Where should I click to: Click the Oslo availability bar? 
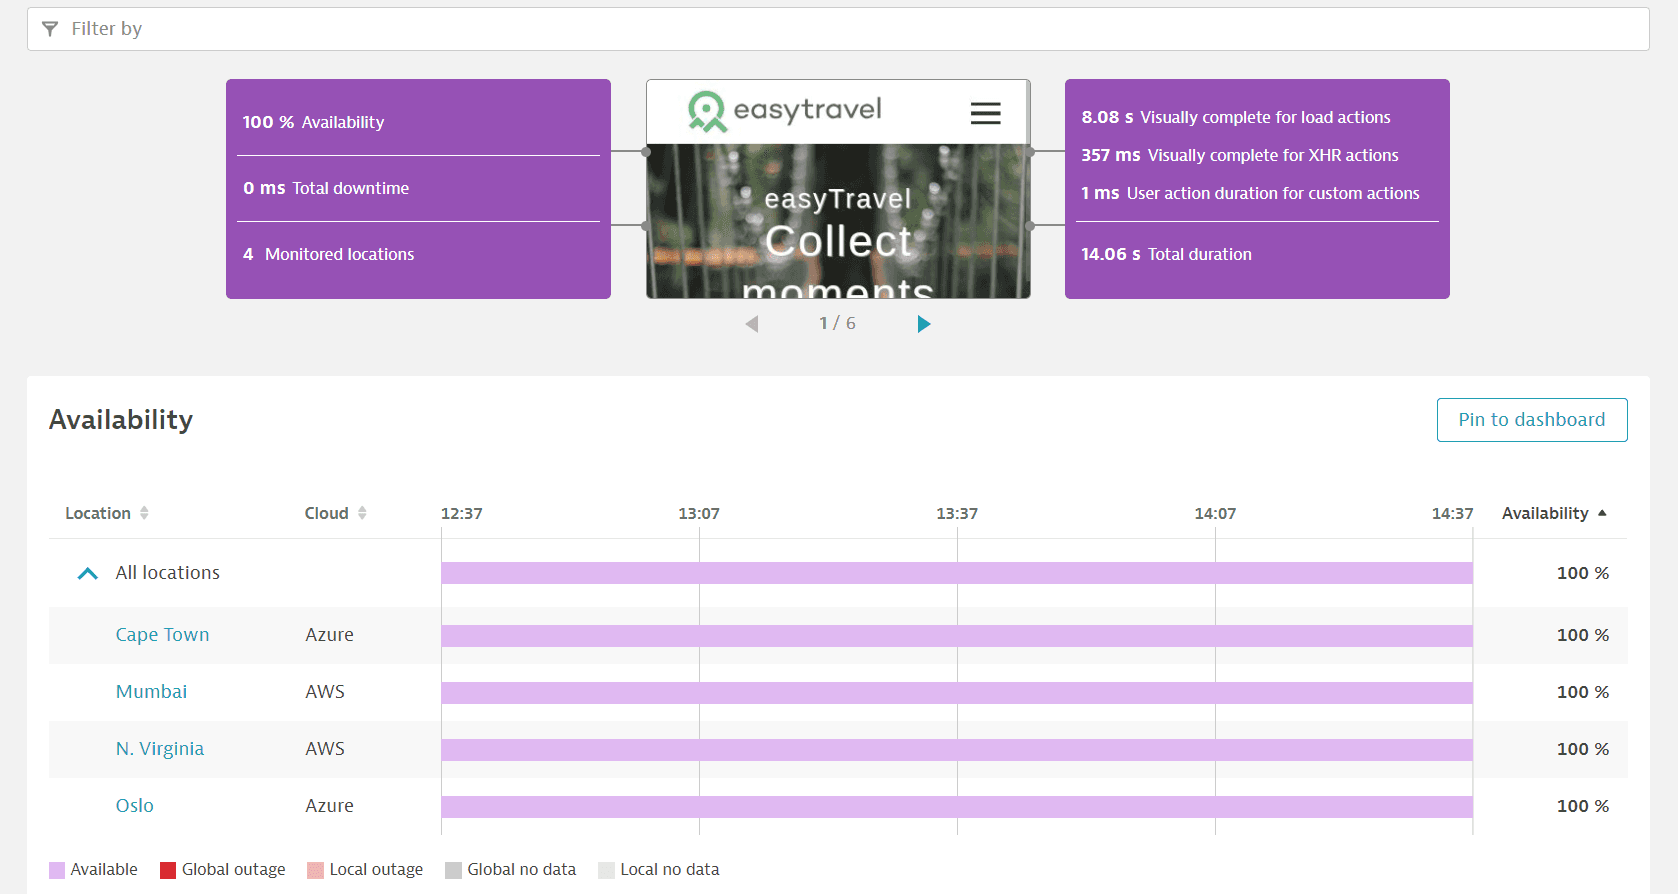point(957,807)
